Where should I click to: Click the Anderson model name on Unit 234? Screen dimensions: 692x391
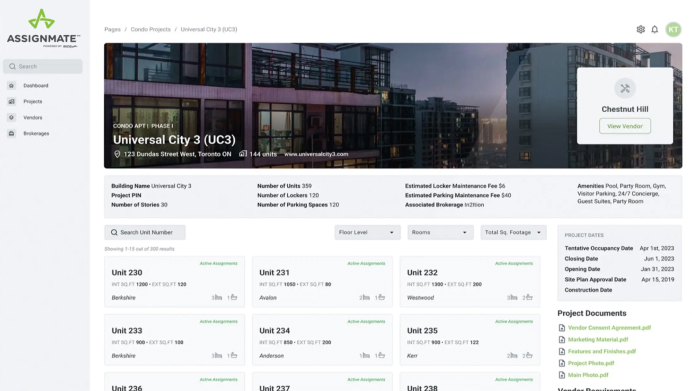click(271, 356)
